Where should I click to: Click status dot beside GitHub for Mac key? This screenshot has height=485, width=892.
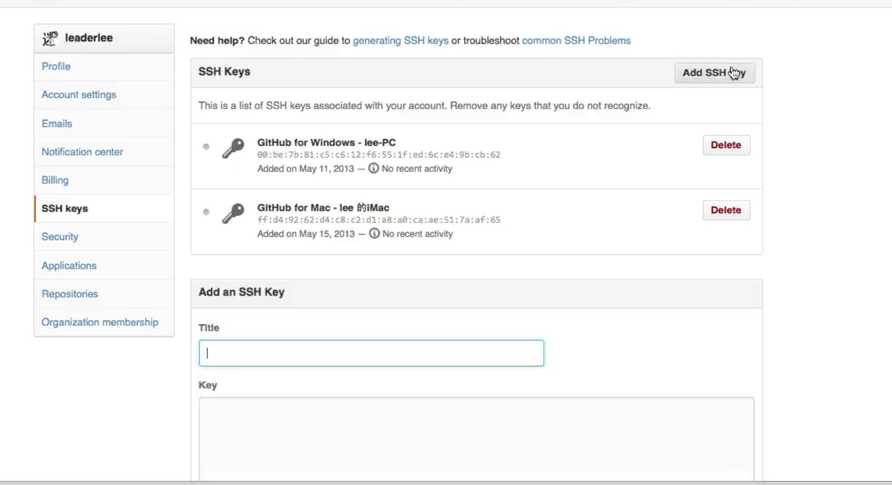pyautogui.click(x=206, y=212)
